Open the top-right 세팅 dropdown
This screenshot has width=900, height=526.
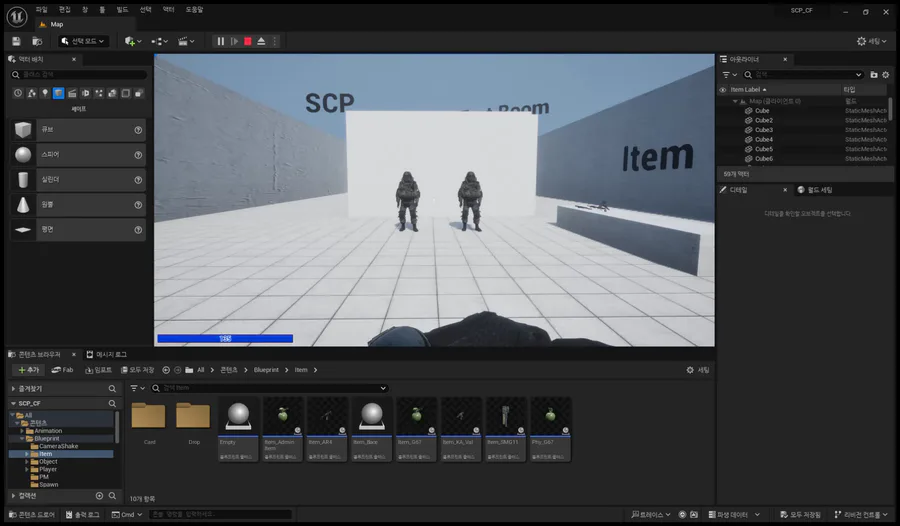871,41
